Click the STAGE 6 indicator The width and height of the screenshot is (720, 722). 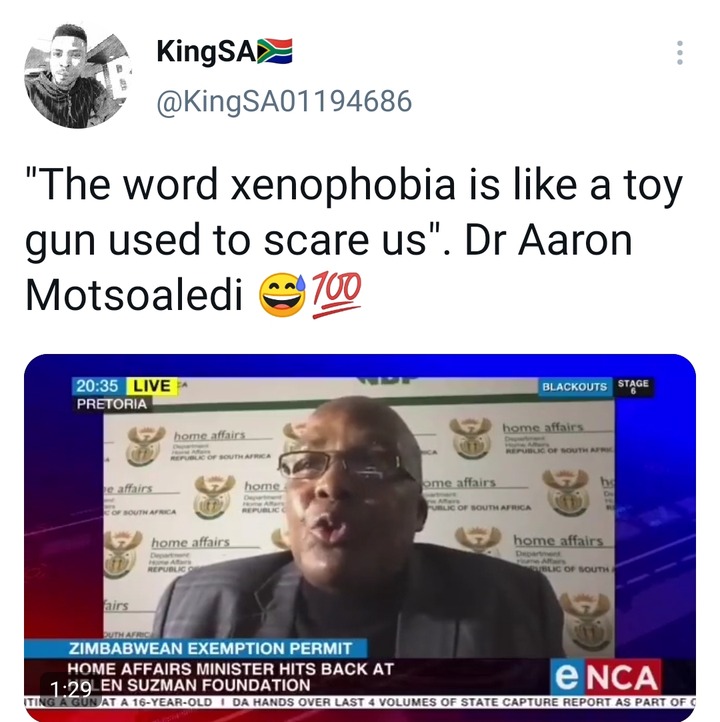click(633, 387)
